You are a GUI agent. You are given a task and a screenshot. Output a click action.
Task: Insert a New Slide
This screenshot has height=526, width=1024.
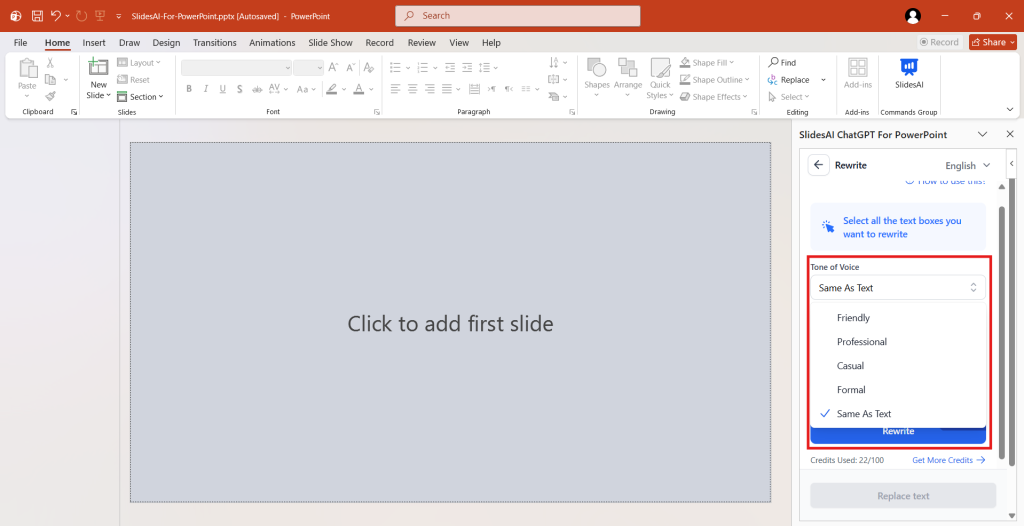pyautogui.click(x=99, y=78)
